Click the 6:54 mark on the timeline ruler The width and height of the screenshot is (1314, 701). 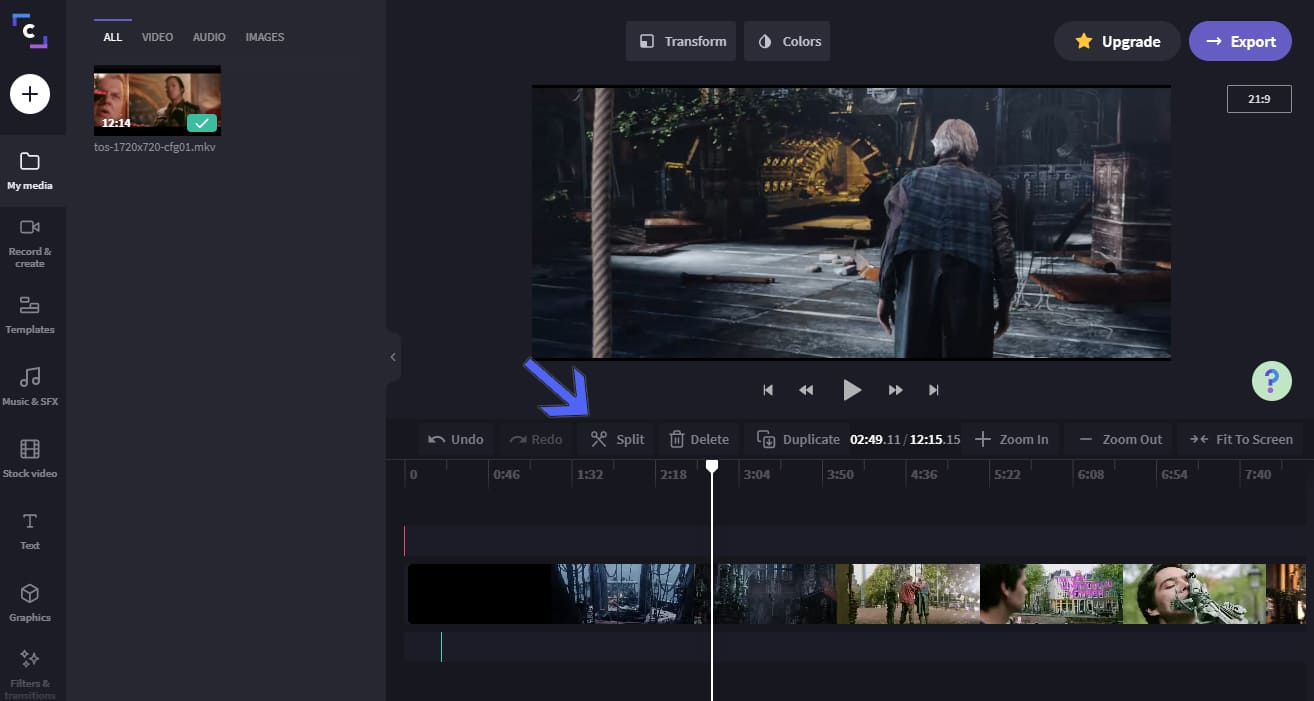(x=1174, y=474)
